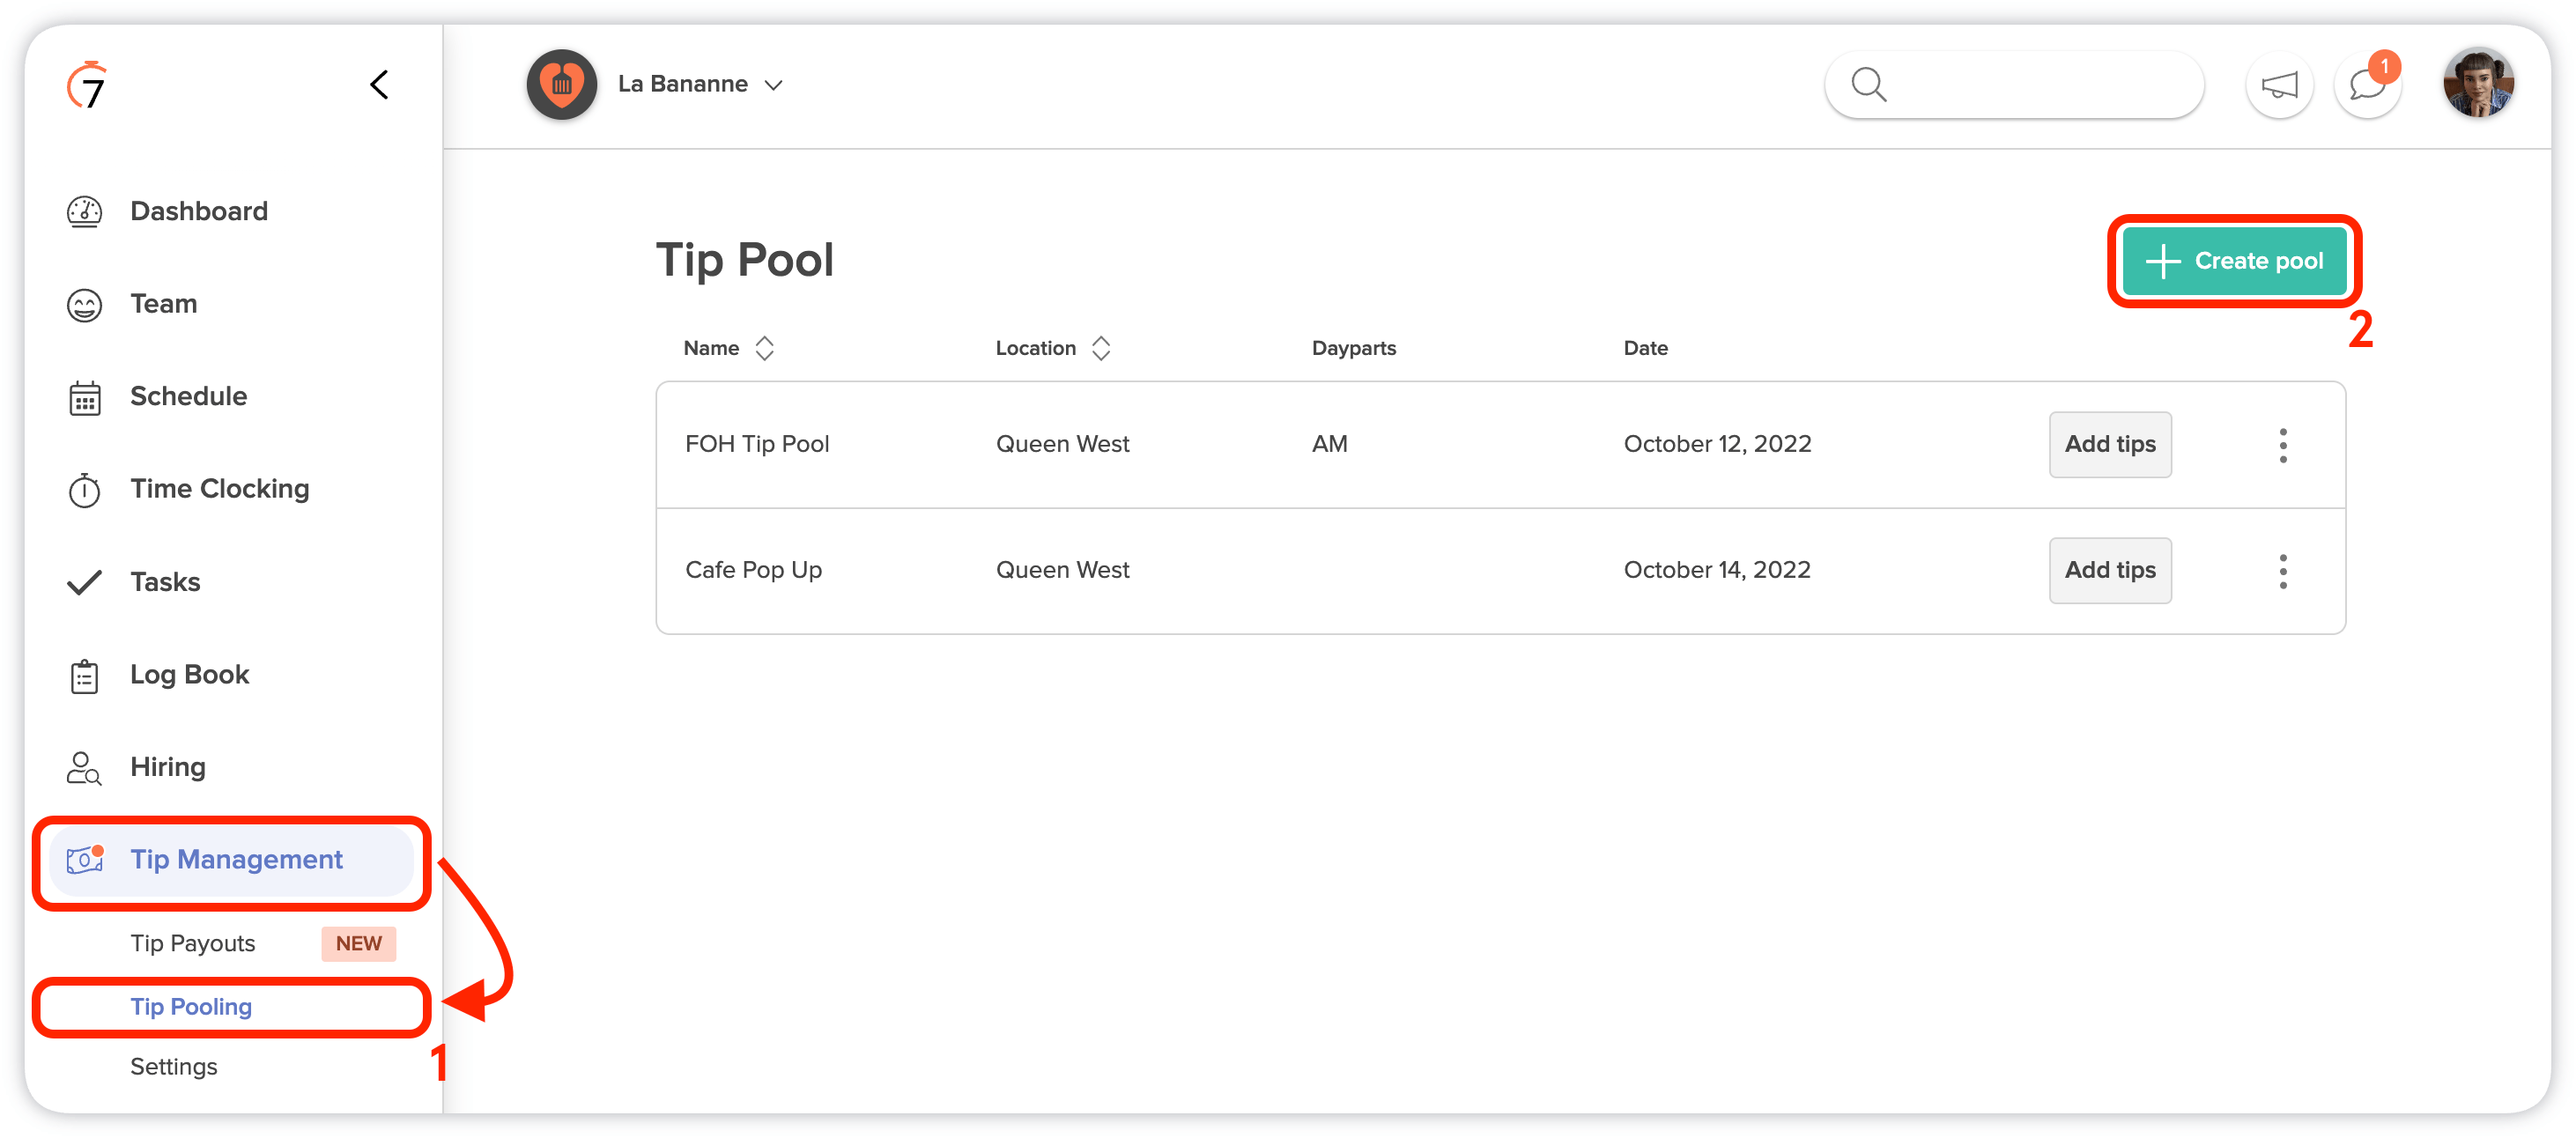2576x1138 pixels.
Task: Open the Log Book clipboard icon
Action: pos(86,675)
